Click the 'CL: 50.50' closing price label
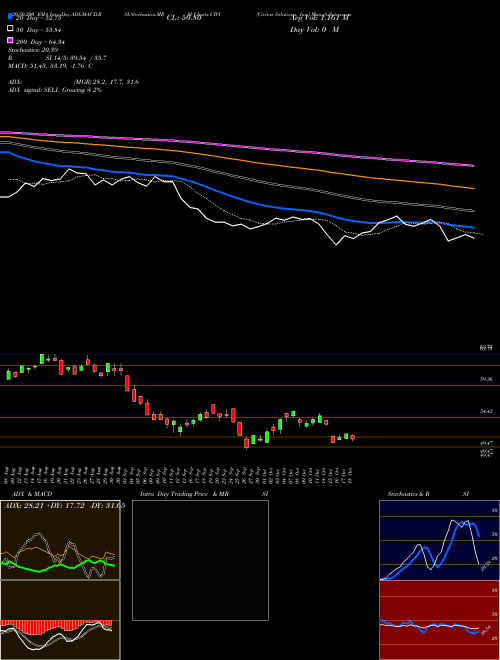Screen dimensions: 500x660 (x=184, y=18)
